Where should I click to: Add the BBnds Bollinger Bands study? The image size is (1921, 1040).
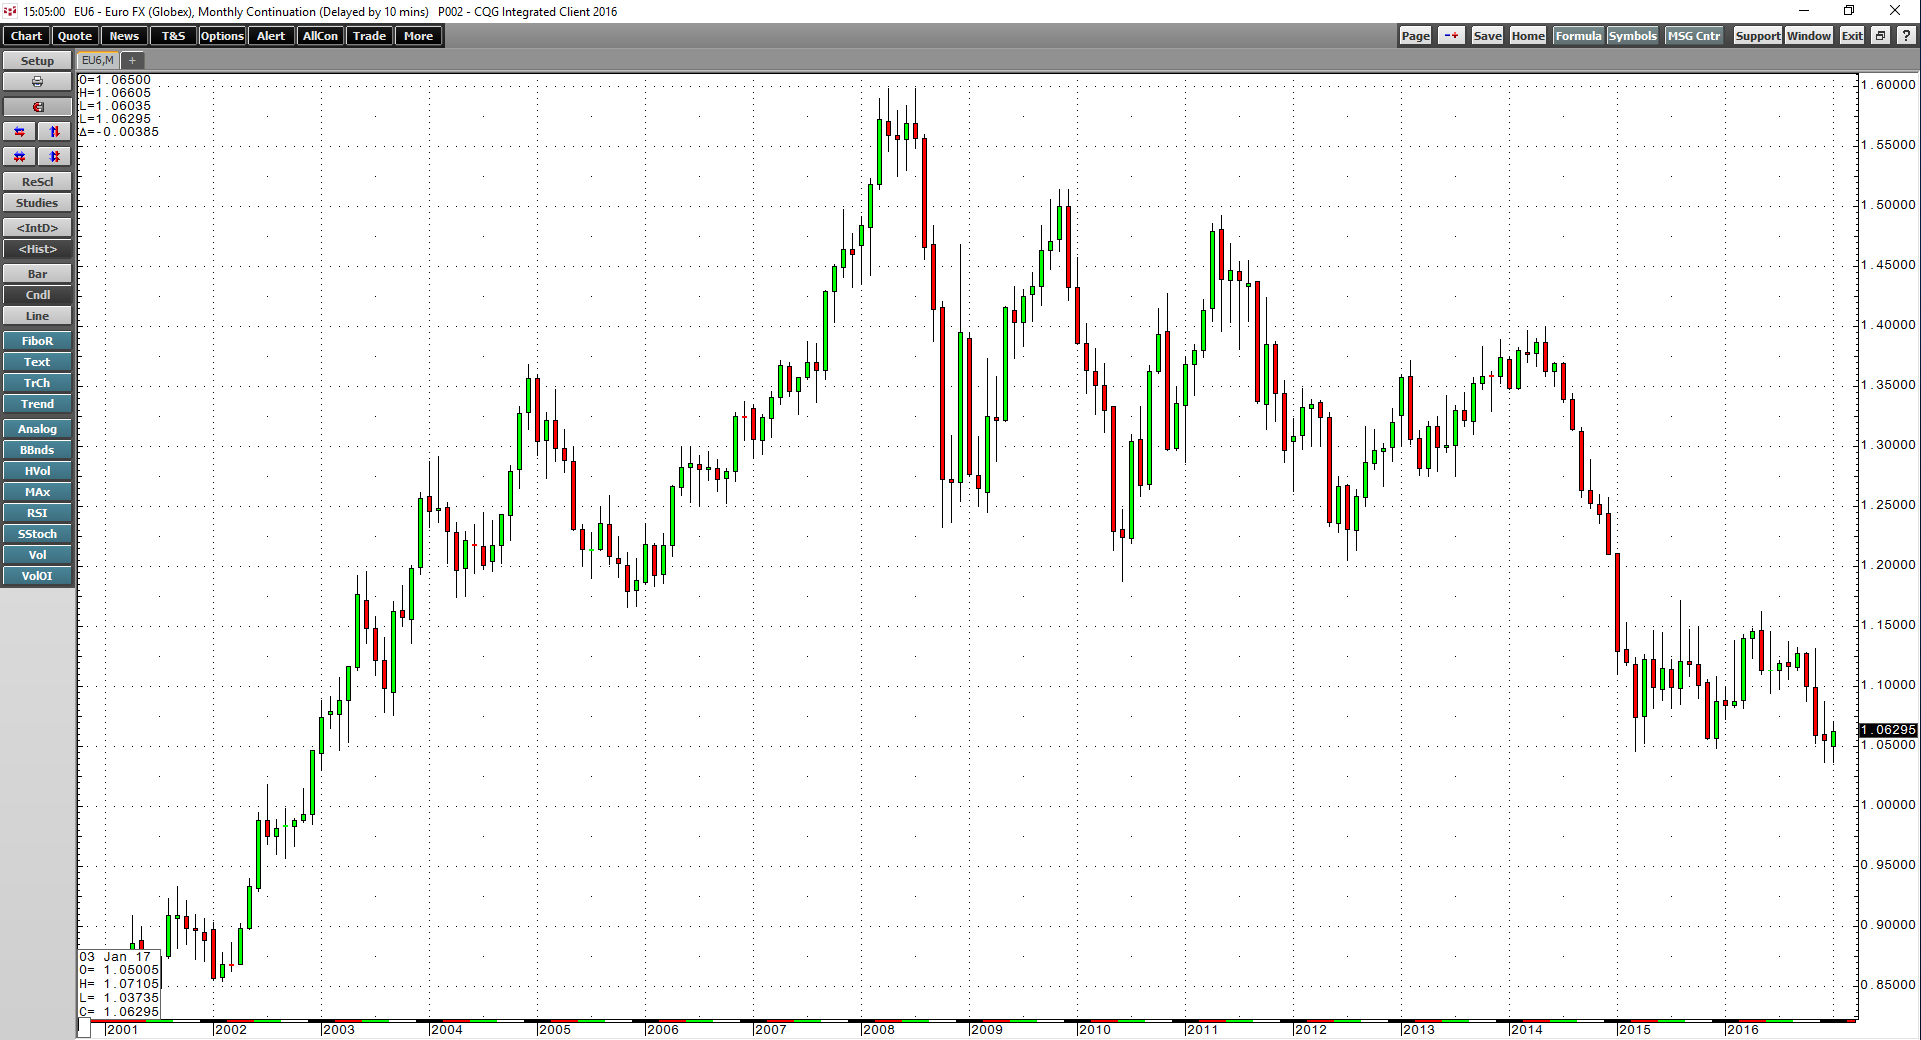(37, 450)
